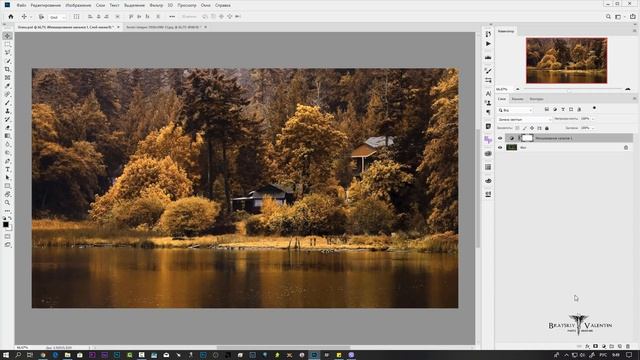Toggle adjustment layer filter in Layers panel

point(555,109)
